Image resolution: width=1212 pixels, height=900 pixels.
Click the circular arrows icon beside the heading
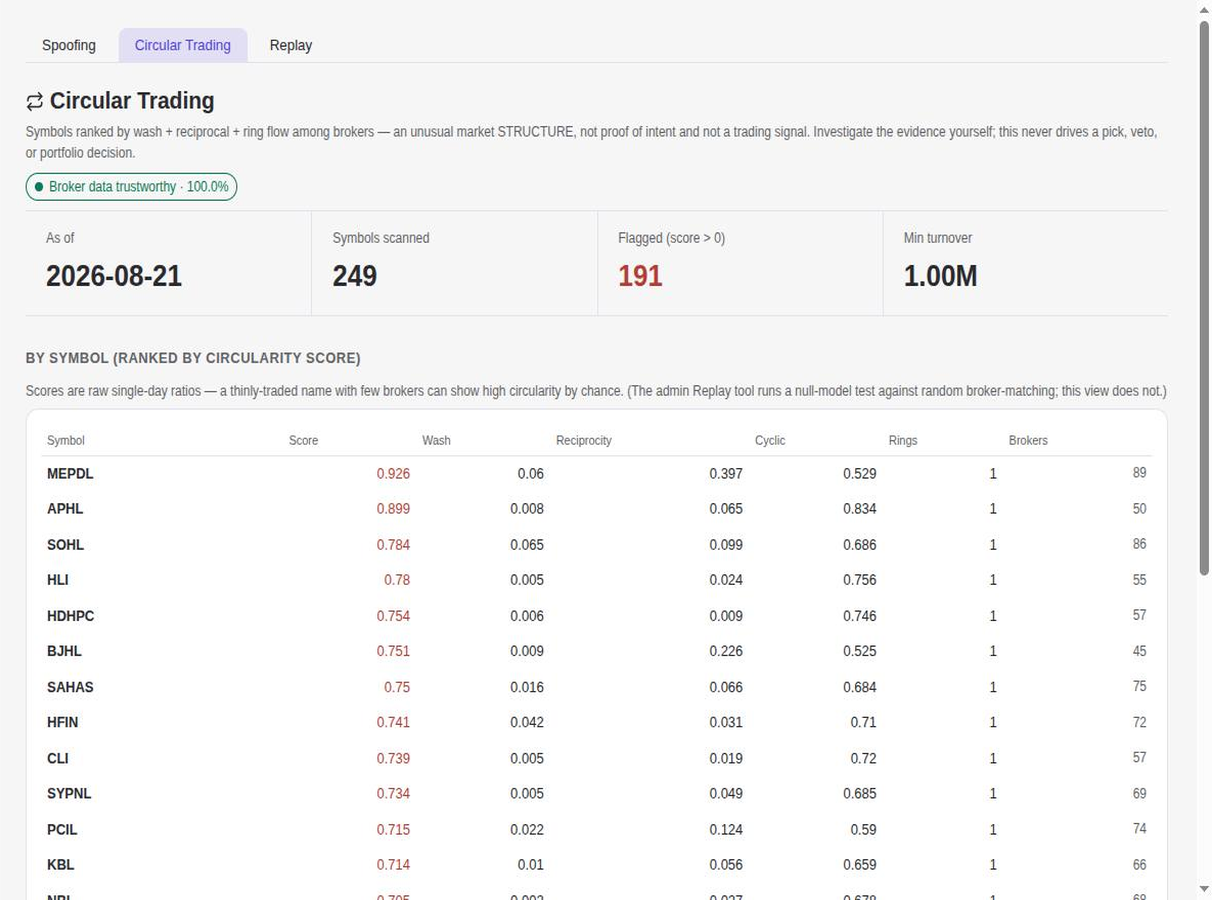point(35,101)
